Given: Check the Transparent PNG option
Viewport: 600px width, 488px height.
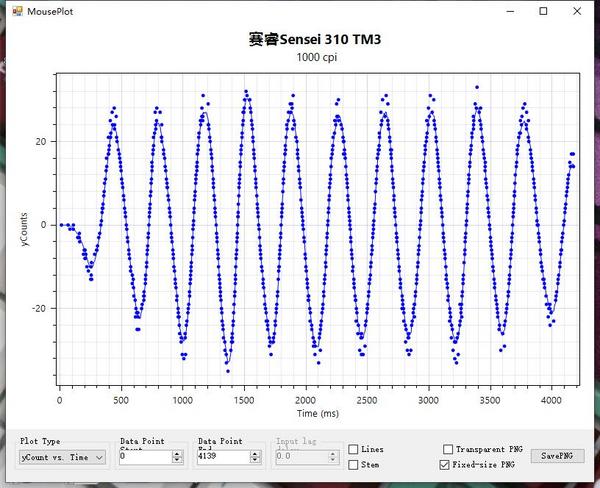Looking at the screenshot, I should (x=447, y=449).
